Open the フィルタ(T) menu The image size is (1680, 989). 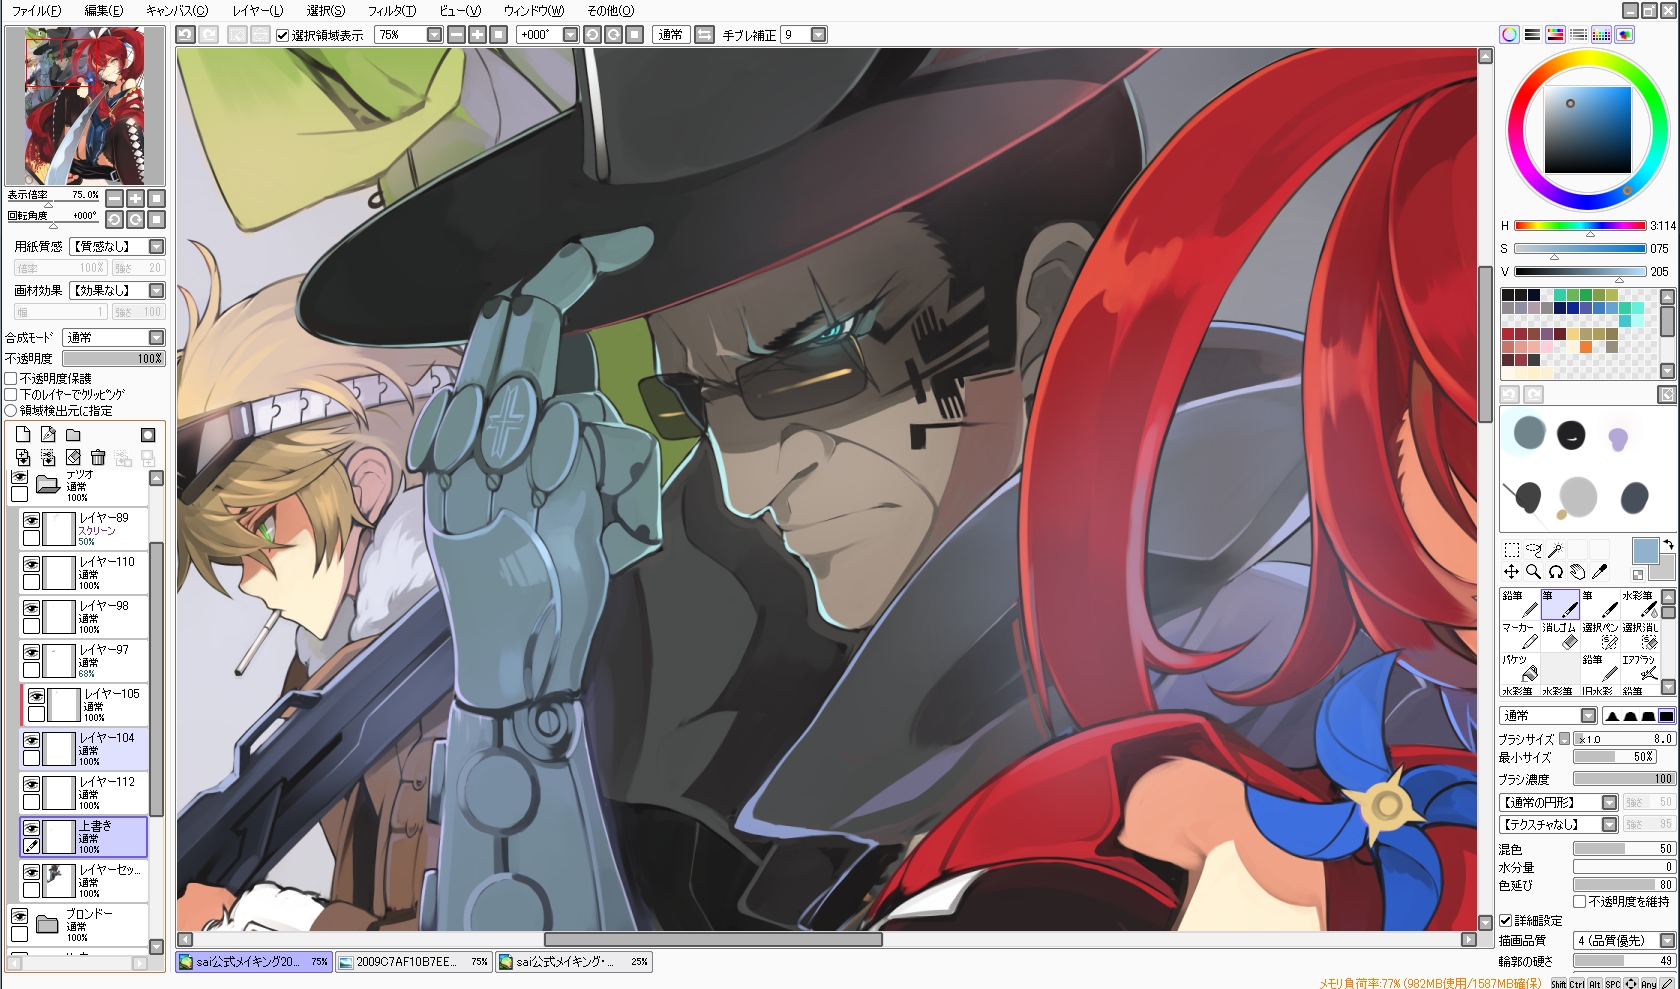tap(392, 10)
